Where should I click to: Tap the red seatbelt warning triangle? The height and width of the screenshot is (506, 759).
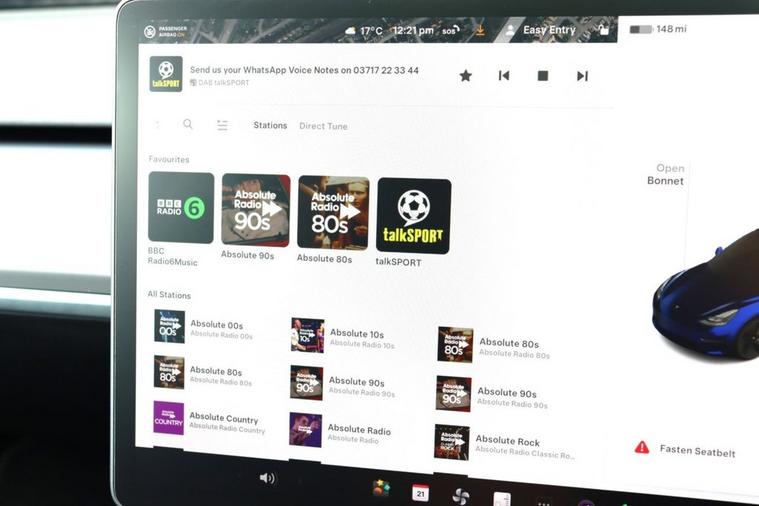[642, 447]
